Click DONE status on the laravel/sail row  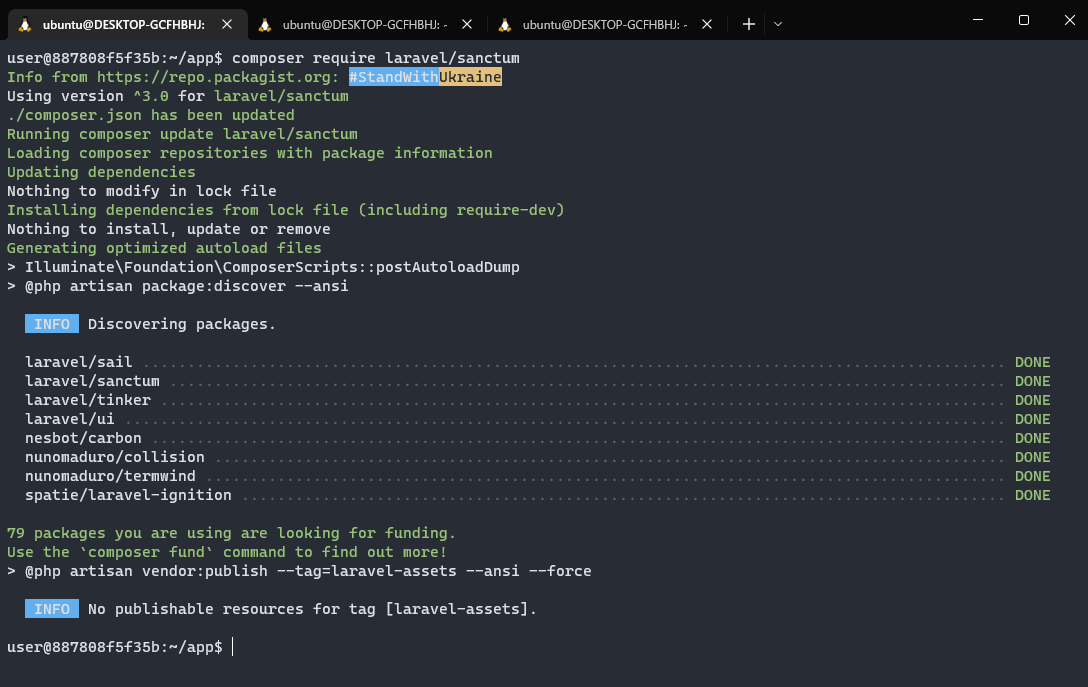[x=1032, y=362]
